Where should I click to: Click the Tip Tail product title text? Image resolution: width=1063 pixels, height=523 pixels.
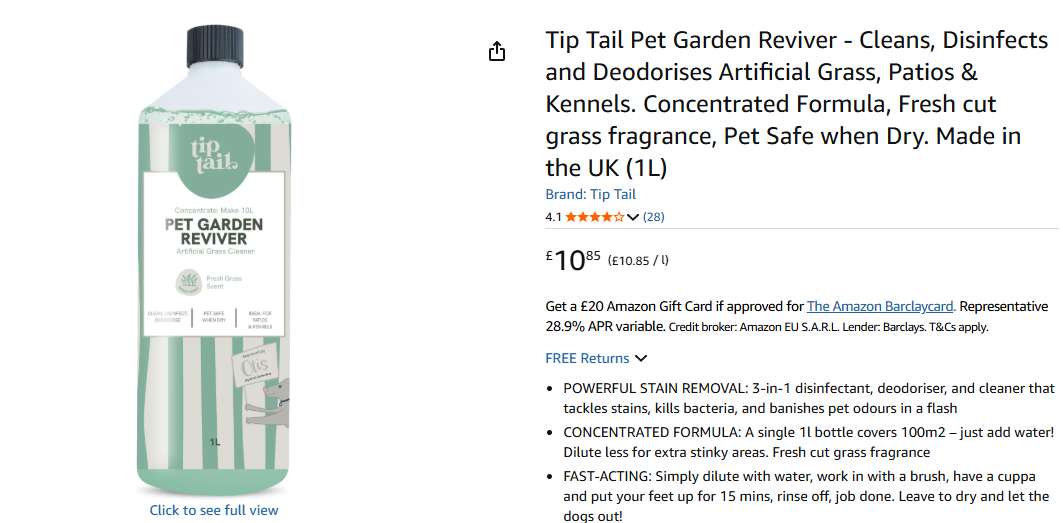point(797,104)
